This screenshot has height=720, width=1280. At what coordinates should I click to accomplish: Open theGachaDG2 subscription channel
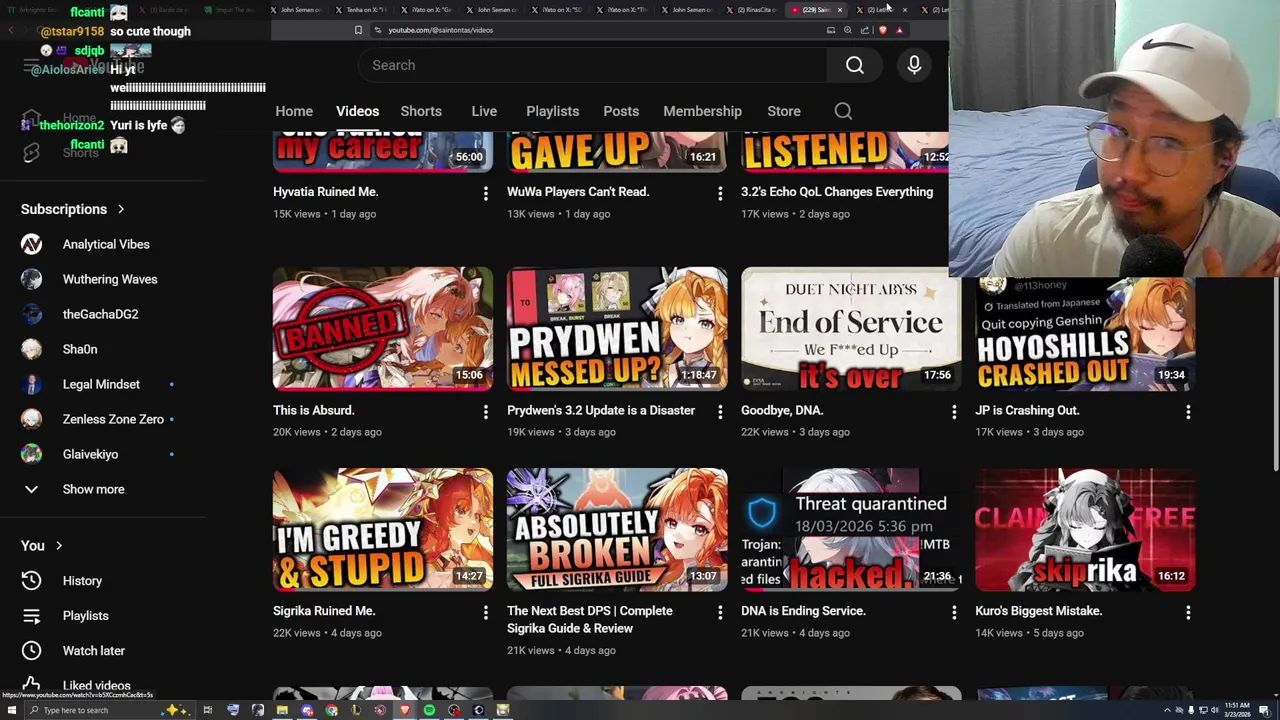click(100, 315)
